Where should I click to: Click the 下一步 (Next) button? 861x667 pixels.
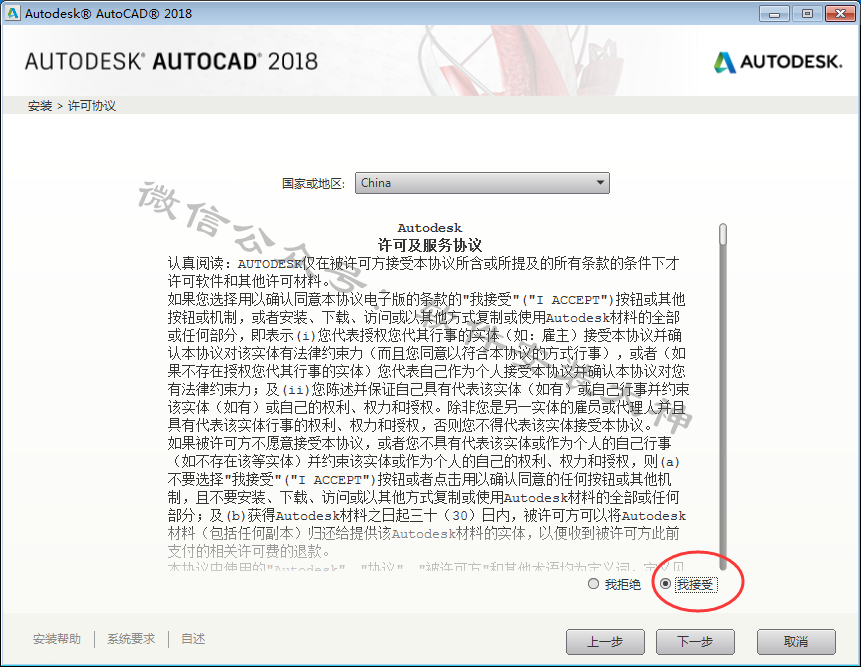coord(695,642)
